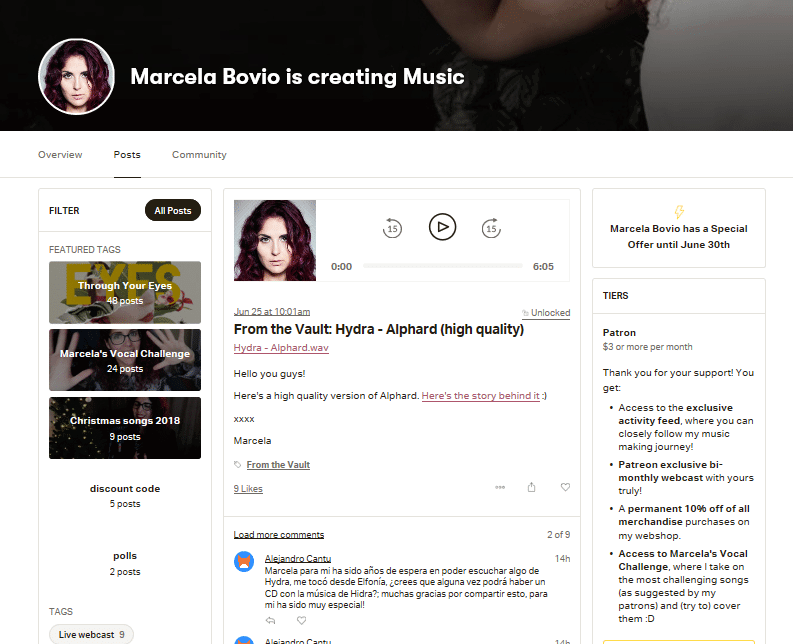The height and width of the screenshot is (644, 793).
Task: Filter by Marcela's Vocal Challenge tag
Action: click(x=125, y=360)
